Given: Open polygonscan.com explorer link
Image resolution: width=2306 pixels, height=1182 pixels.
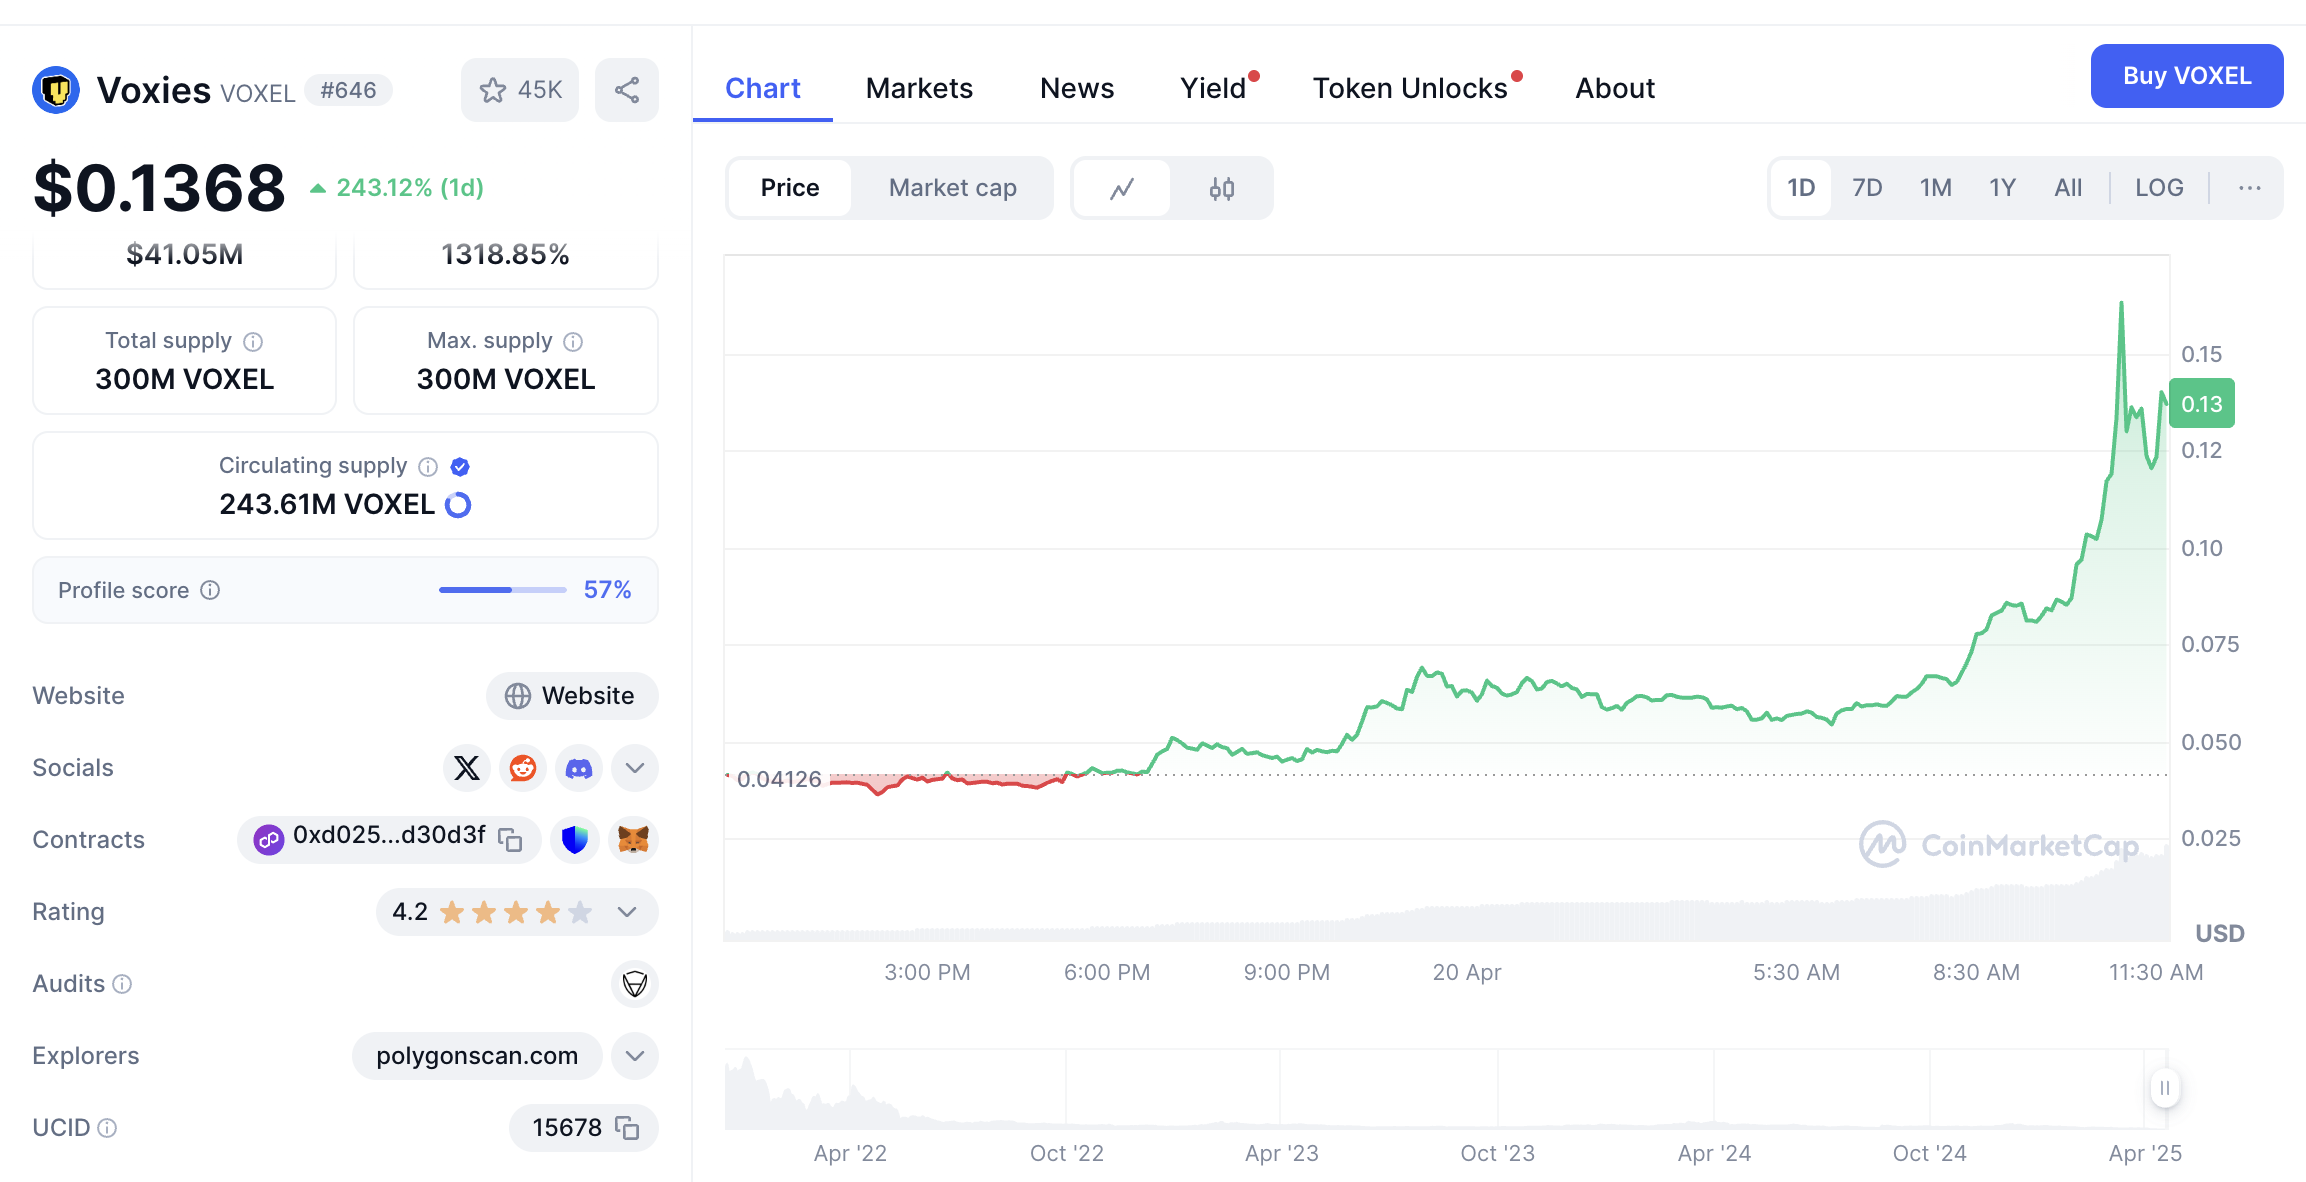Looking at the screenshot, I should [476, 1056].
